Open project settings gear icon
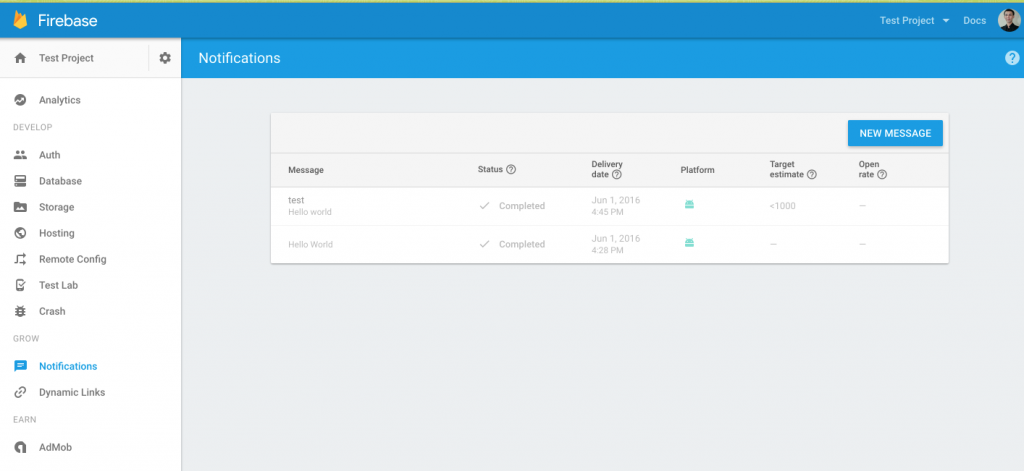This screenshot has height=471, width=1024. point(165,58)
